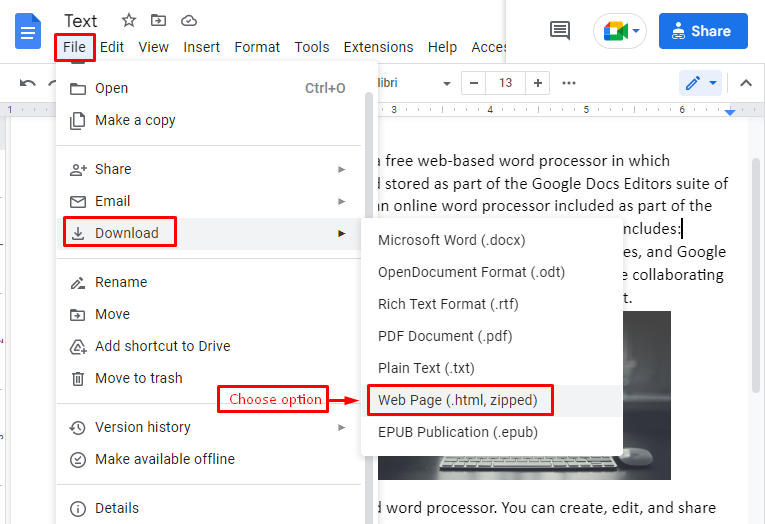The image size is (765, 524).
Task: Click the Google Docs home icon
Action: point(28,31)
